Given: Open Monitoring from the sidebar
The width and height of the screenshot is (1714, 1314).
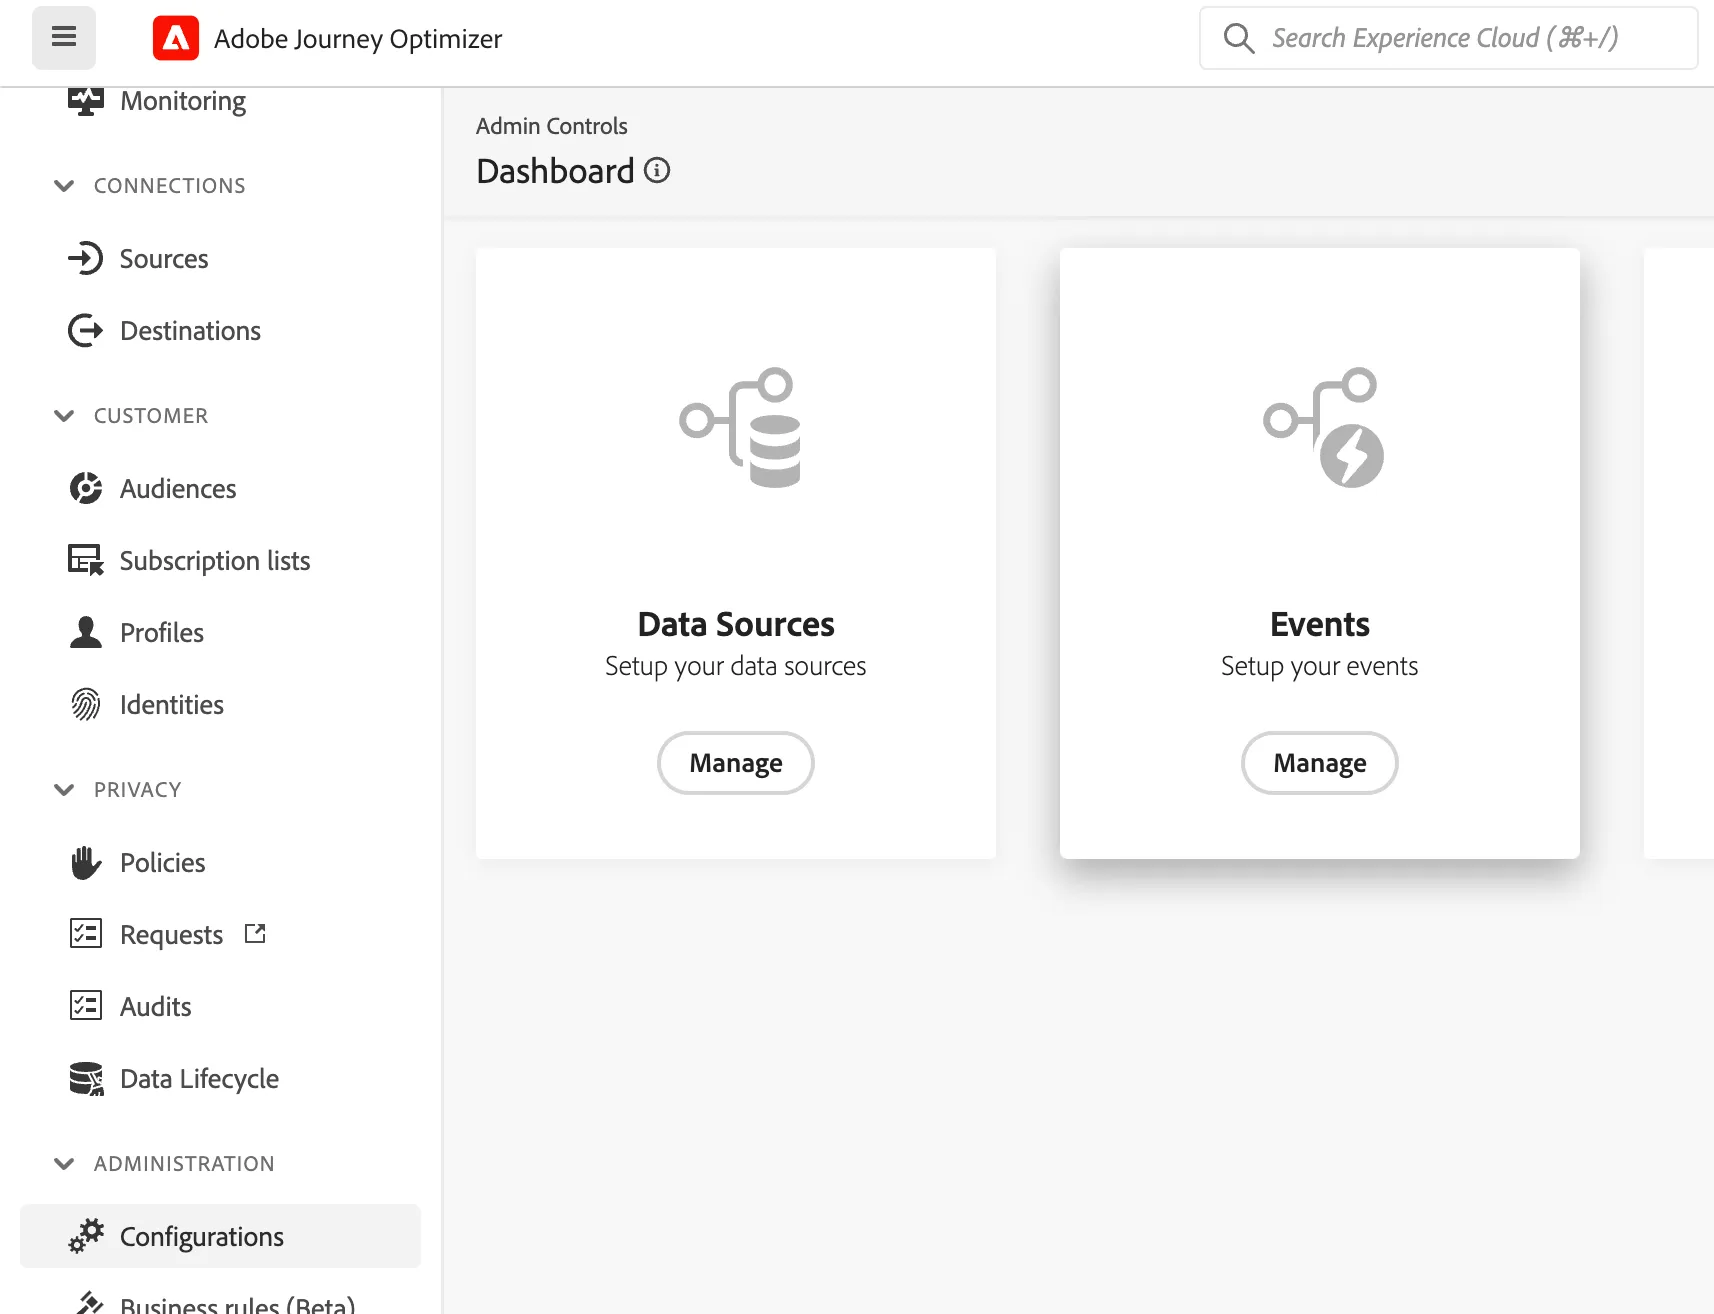Looking at the screenshot, I should pos(183,101).
